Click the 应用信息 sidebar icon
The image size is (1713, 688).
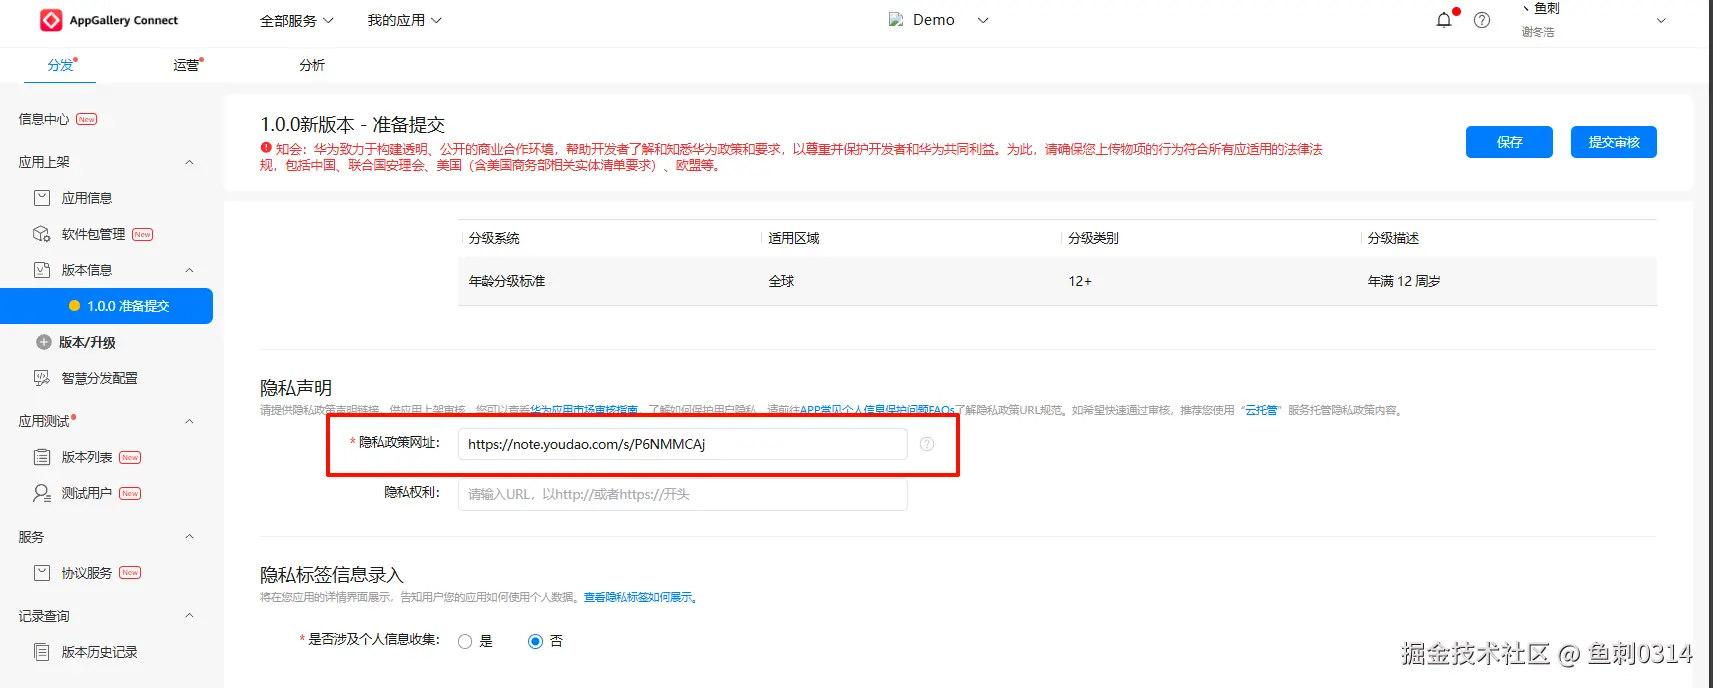click(42, 198)
